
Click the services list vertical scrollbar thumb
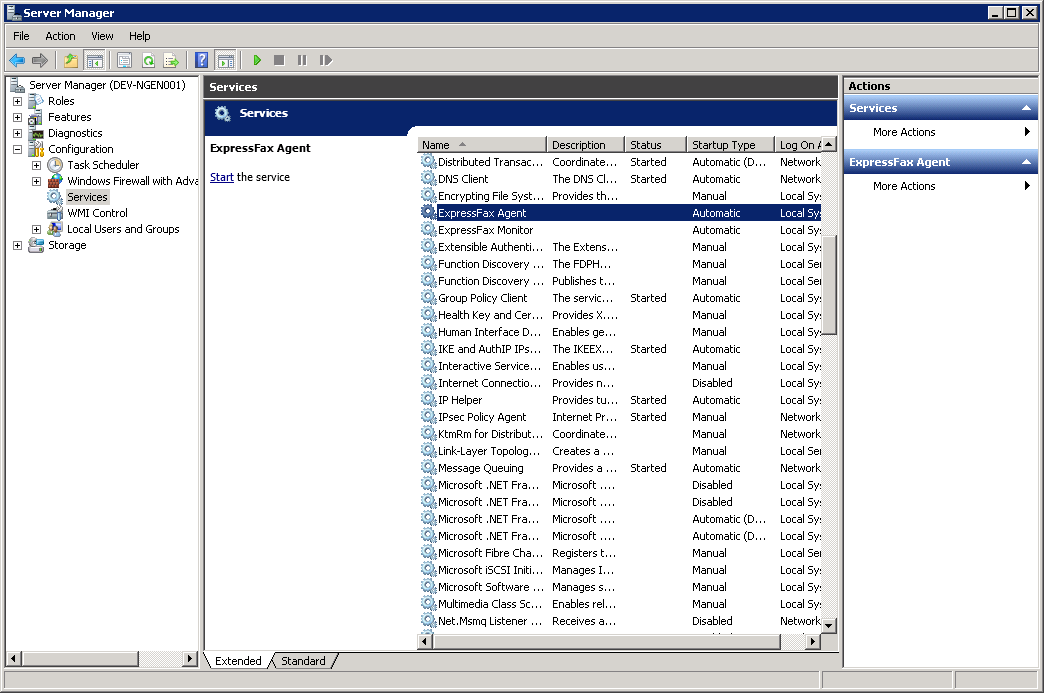pyautogui.click(x=828, y=285)
